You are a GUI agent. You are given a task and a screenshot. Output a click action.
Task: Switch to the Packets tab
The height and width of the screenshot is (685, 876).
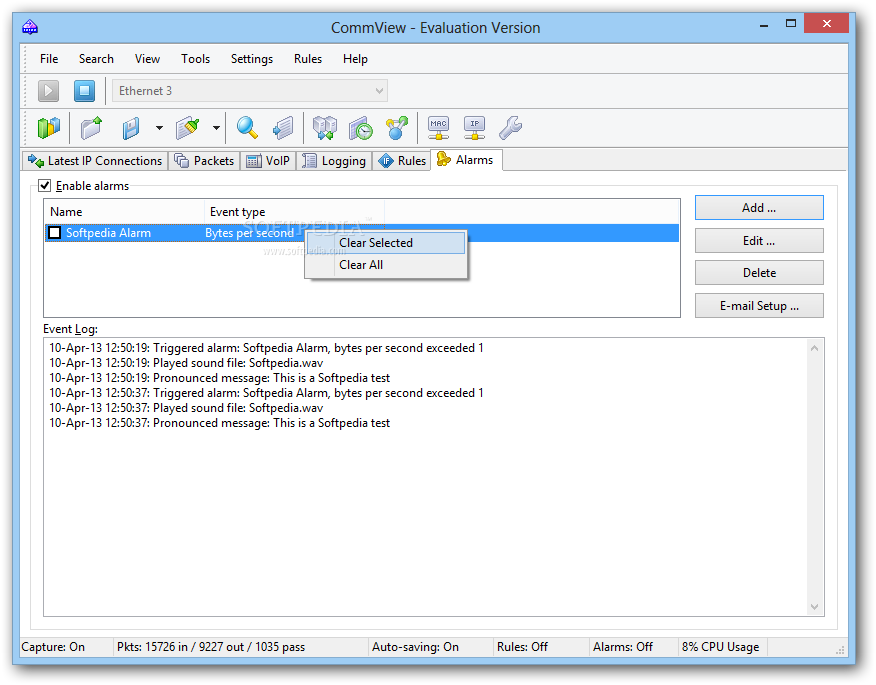pyautogui.click(x=204, y=161)
